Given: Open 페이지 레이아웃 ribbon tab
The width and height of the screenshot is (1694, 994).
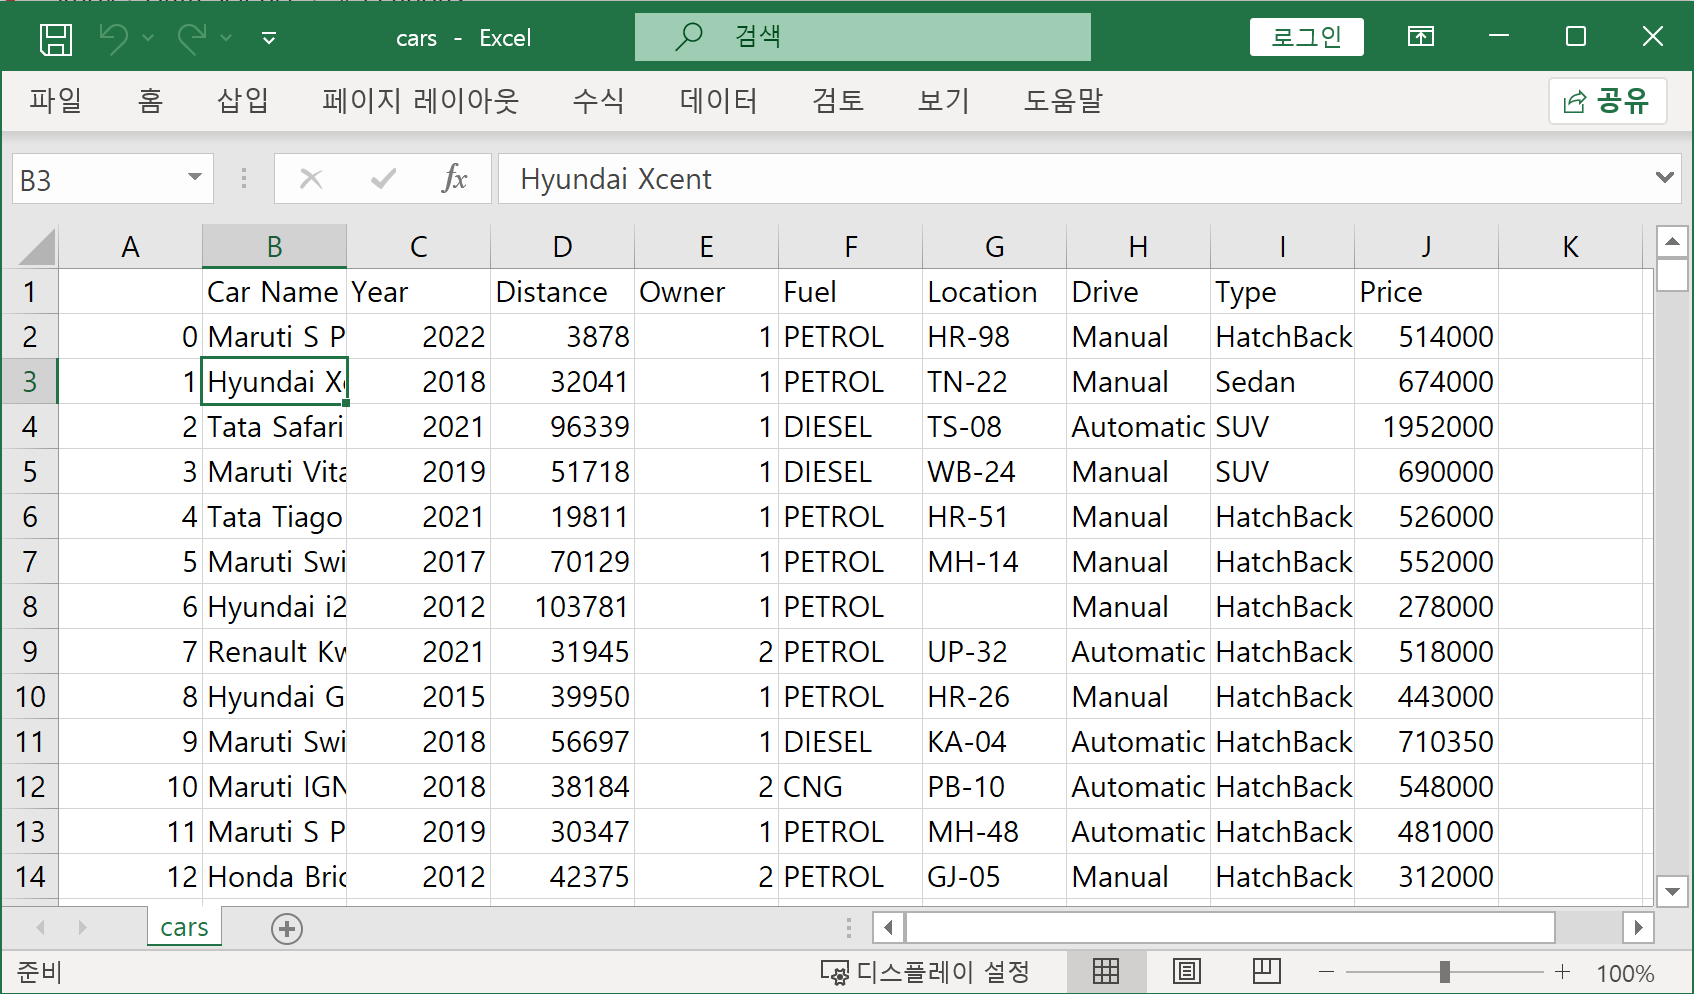Looking at the screenshot, I should coord(421,100).
